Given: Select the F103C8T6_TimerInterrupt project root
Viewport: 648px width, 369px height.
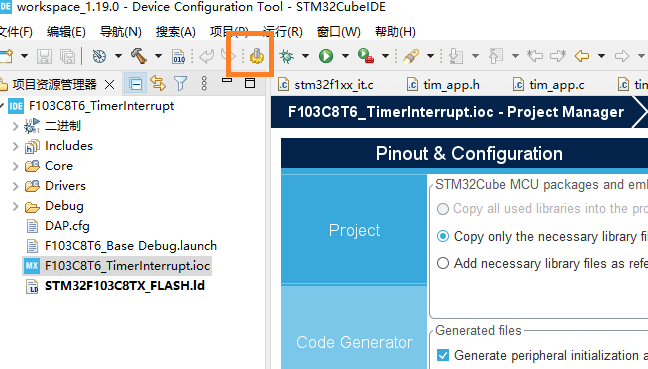Looking at the screenshot, I should (x=101, y=106).
